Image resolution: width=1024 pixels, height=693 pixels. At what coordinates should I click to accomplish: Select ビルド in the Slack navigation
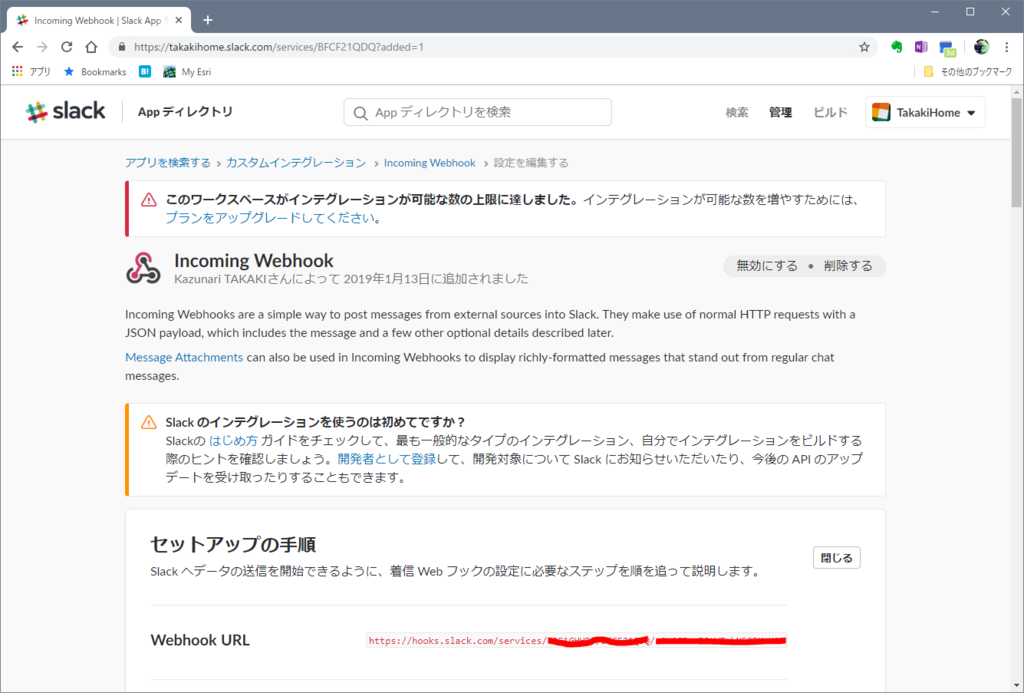(830, 112)
